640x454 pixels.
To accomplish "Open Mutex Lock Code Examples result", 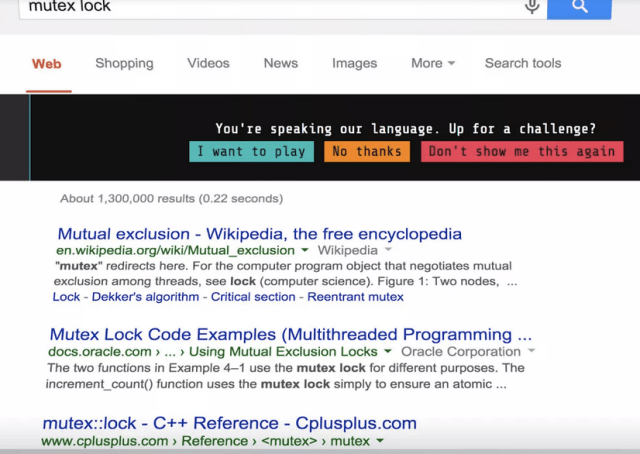I will (291, 334).
